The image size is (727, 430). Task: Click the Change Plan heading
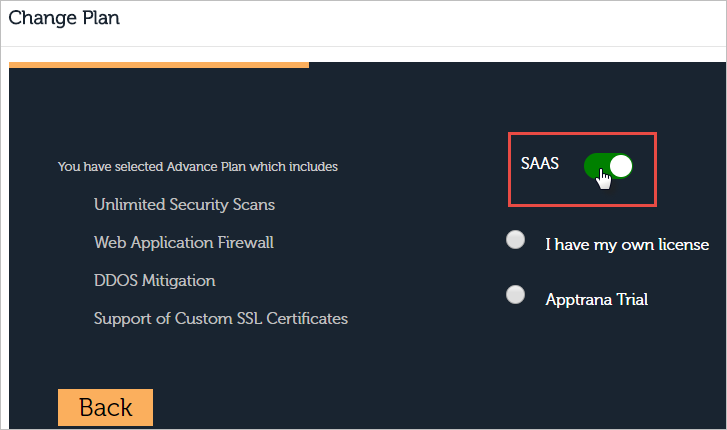64,19
